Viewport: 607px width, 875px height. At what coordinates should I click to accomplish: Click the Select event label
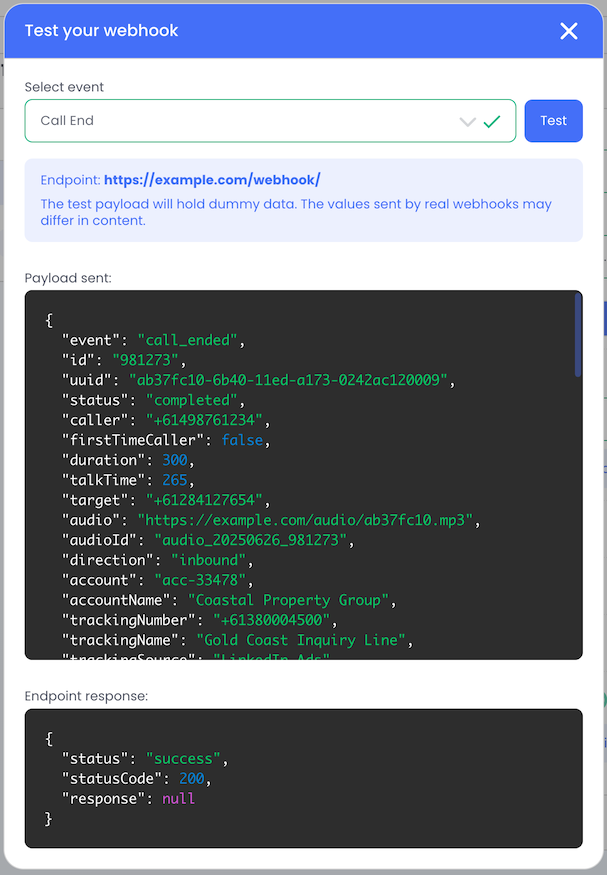tap(64, 87)
